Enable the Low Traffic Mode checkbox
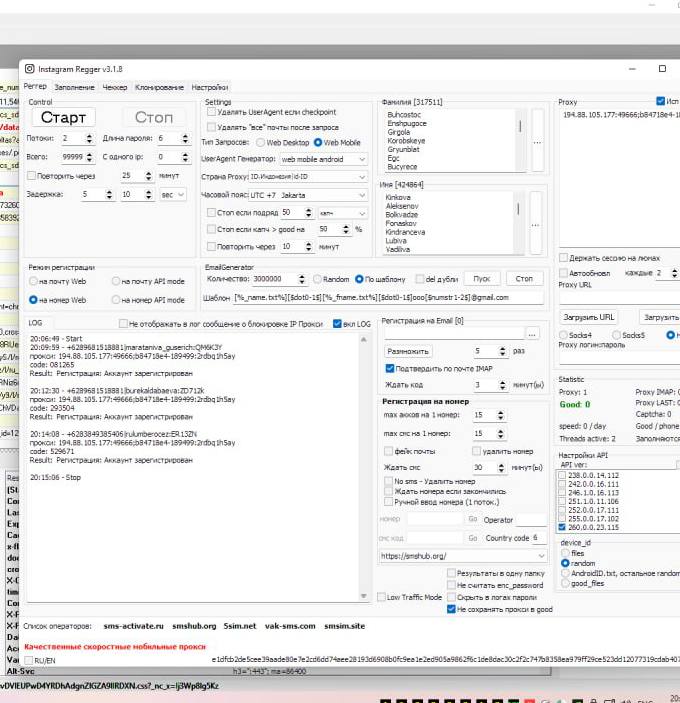 380,597
